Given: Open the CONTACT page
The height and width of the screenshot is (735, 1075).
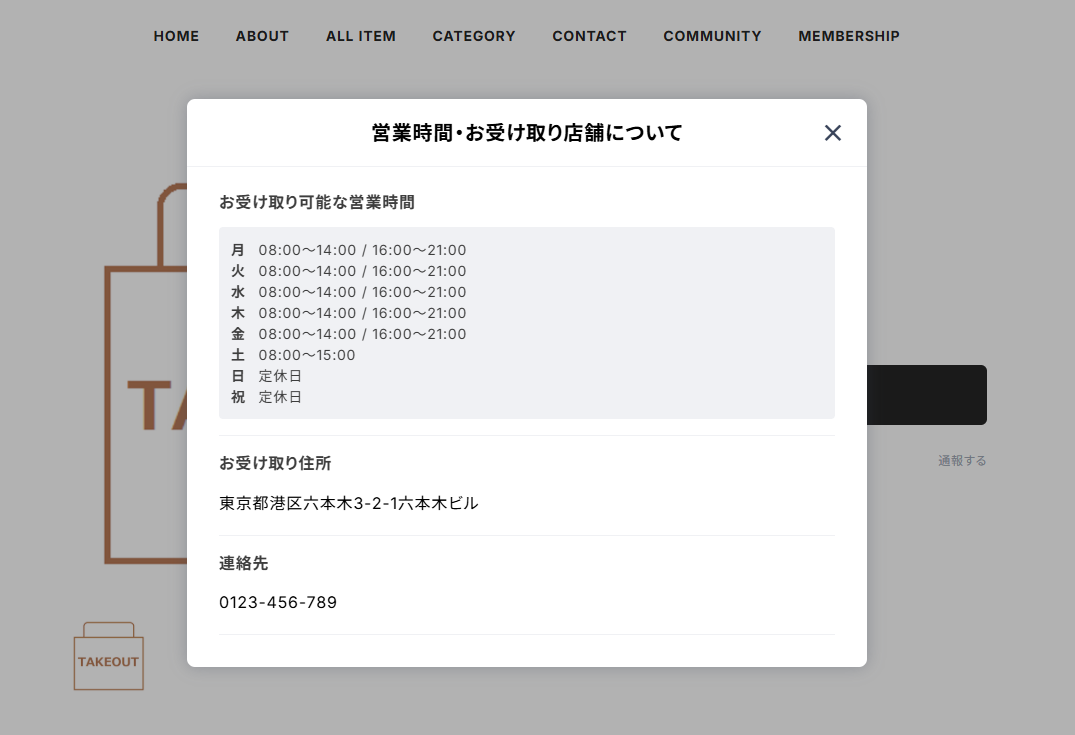Looking at the screenshot, I should coord(590,36).
